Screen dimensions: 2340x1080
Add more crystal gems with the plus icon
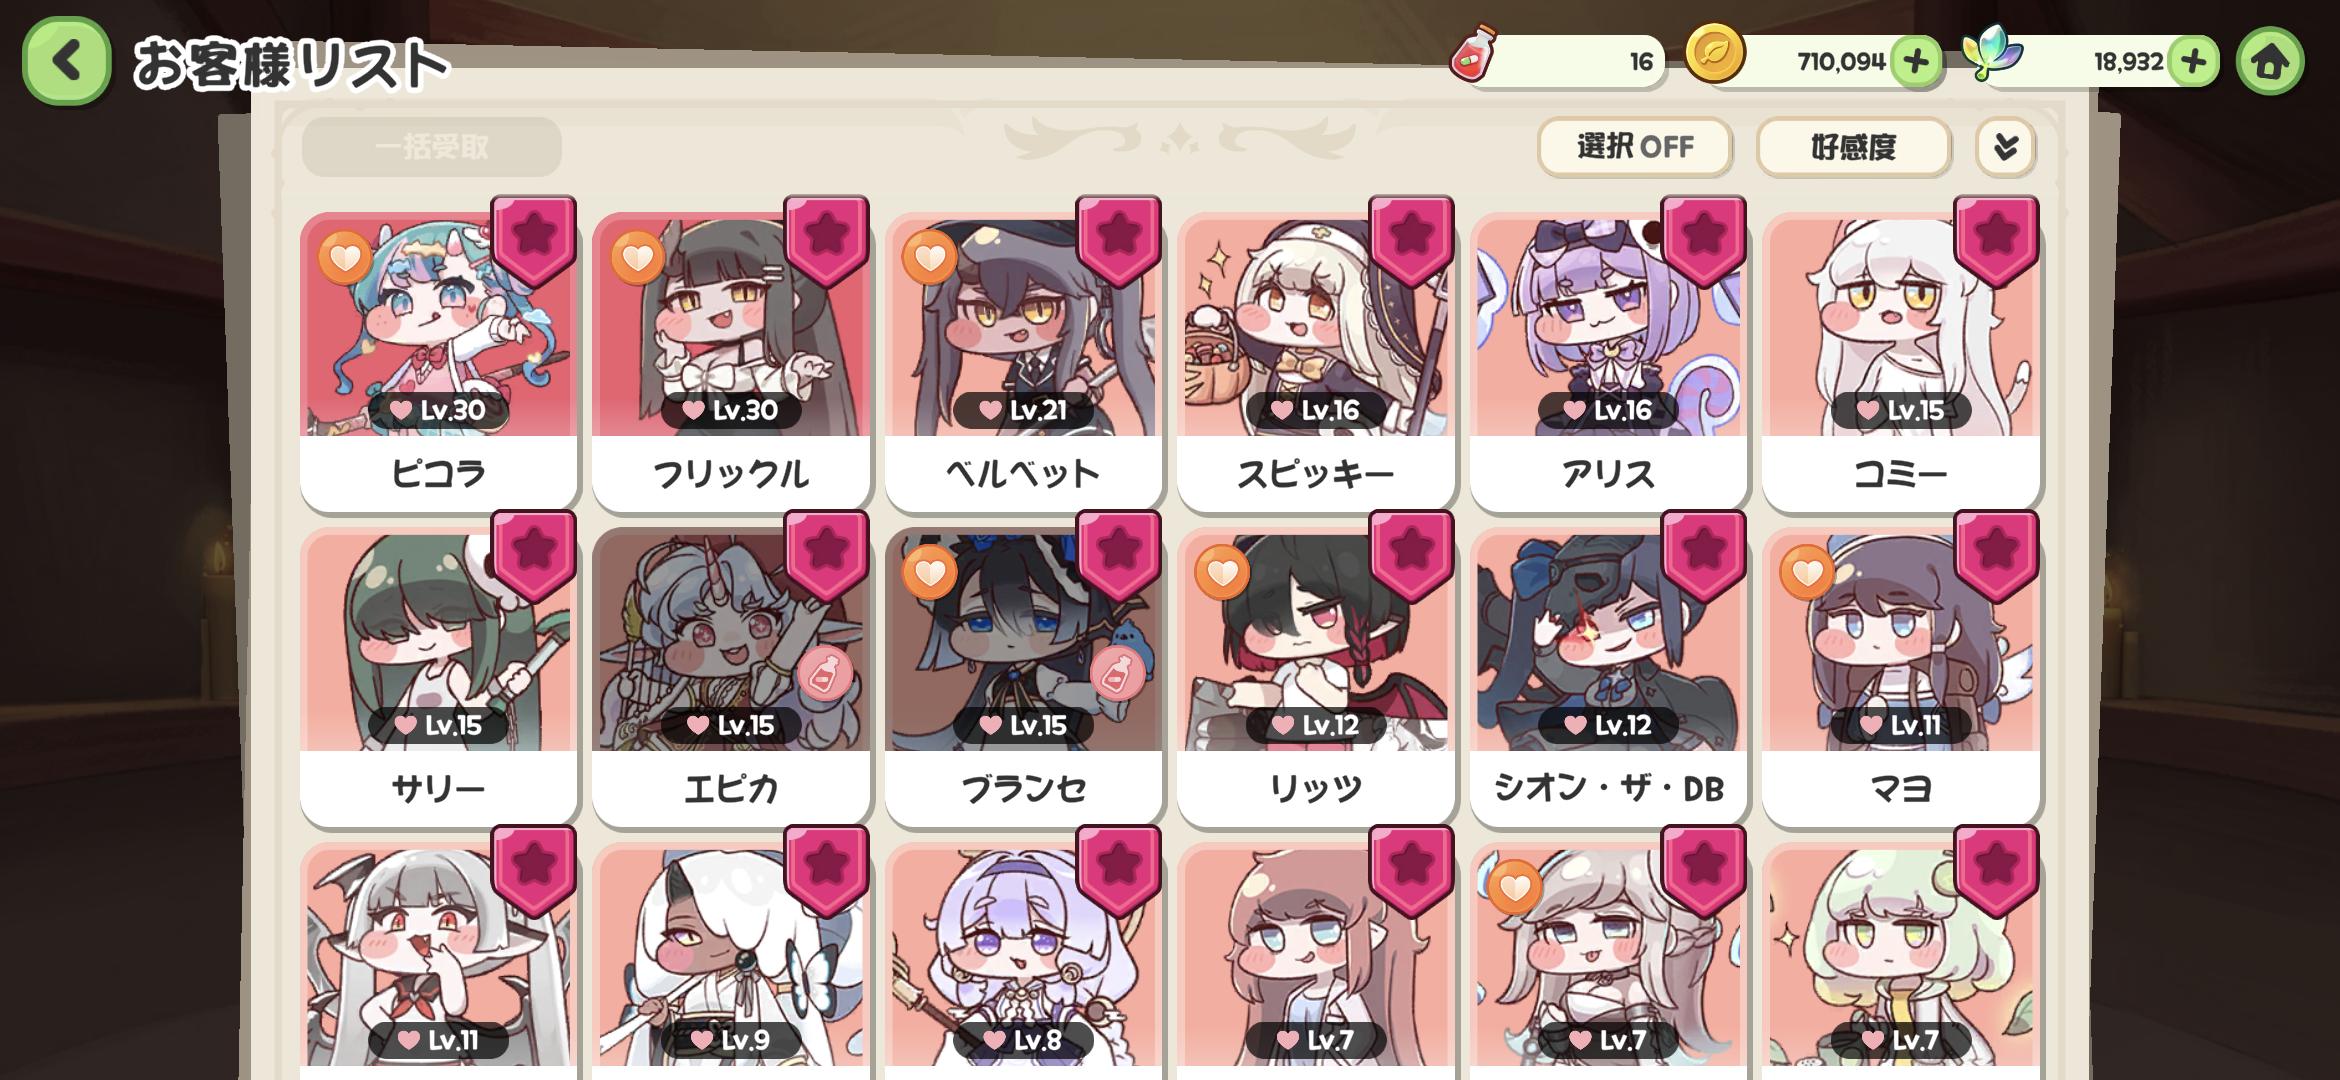coord(2192,62)
